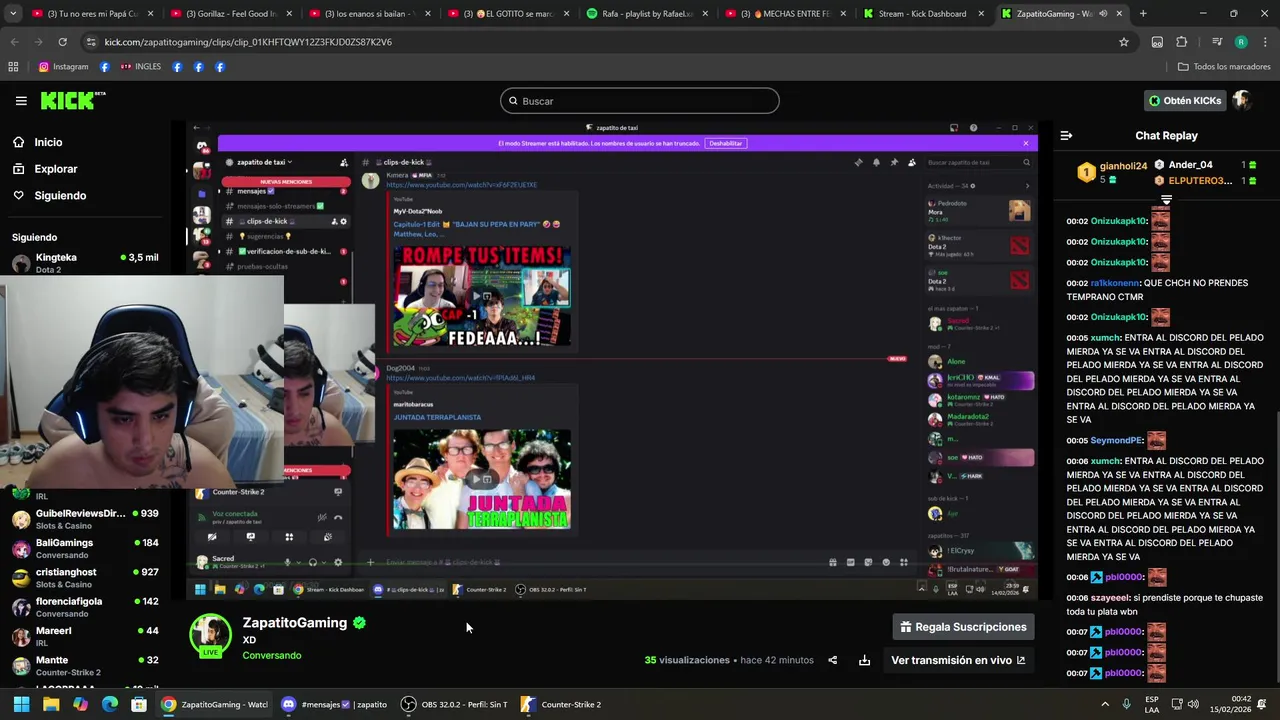The image size is (1280, 720).
Task: Open Todos los marcadores folder
Action: (x=1224, y=67)
